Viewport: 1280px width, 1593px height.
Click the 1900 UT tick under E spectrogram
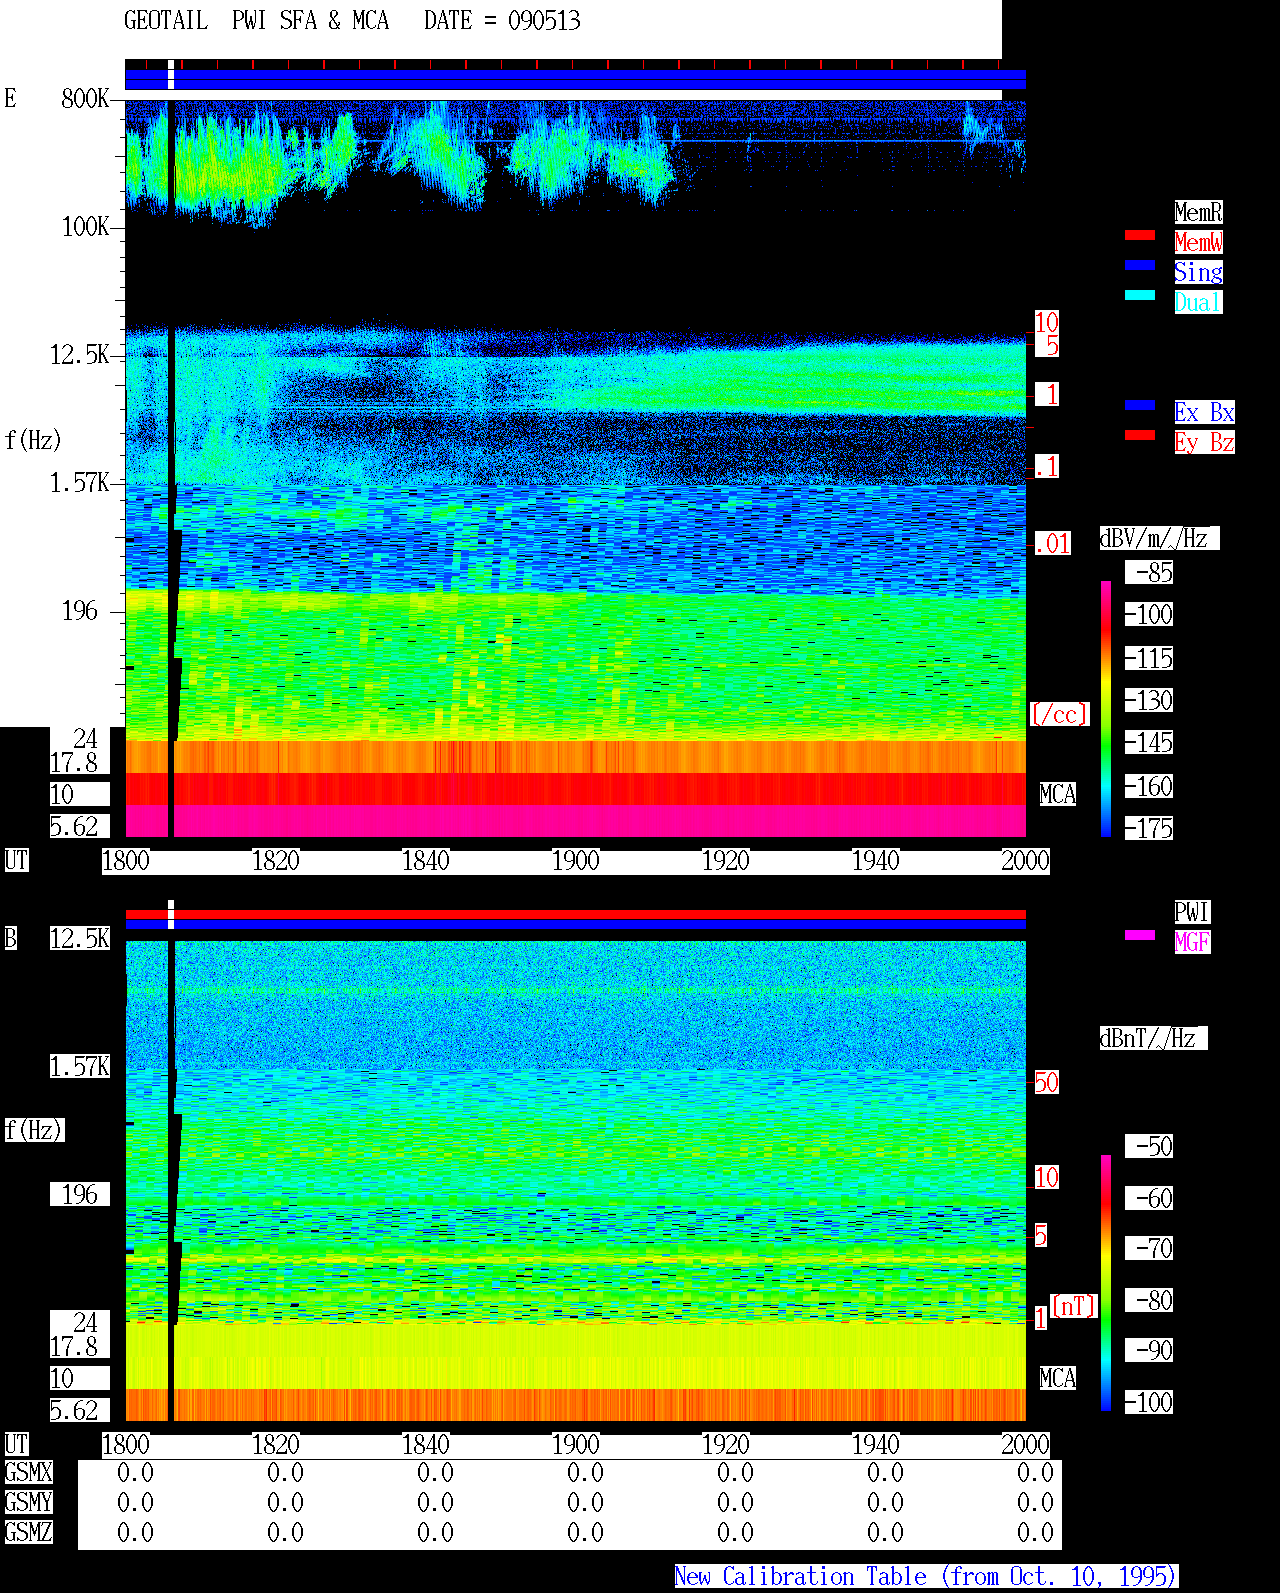click(575, 861)
